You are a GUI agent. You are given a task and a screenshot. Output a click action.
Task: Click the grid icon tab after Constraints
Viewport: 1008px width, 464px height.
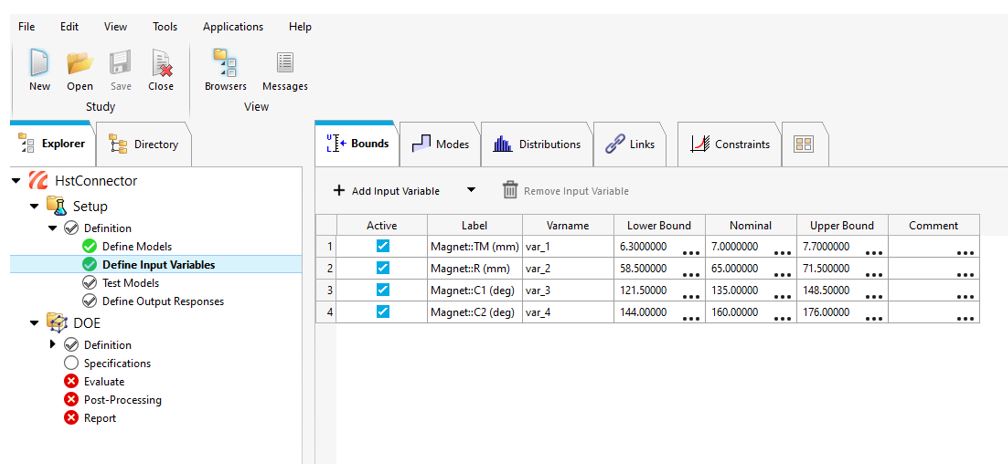click(x=803, y=144)
